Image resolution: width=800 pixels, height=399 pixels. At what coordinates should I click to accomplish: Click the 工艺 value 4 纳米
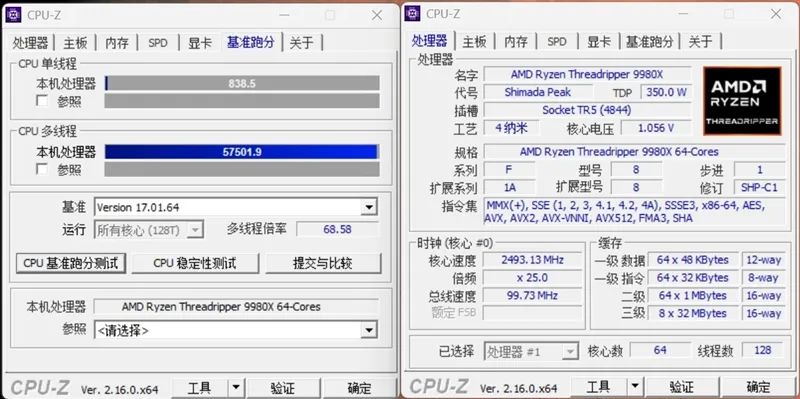coord(511,128)
